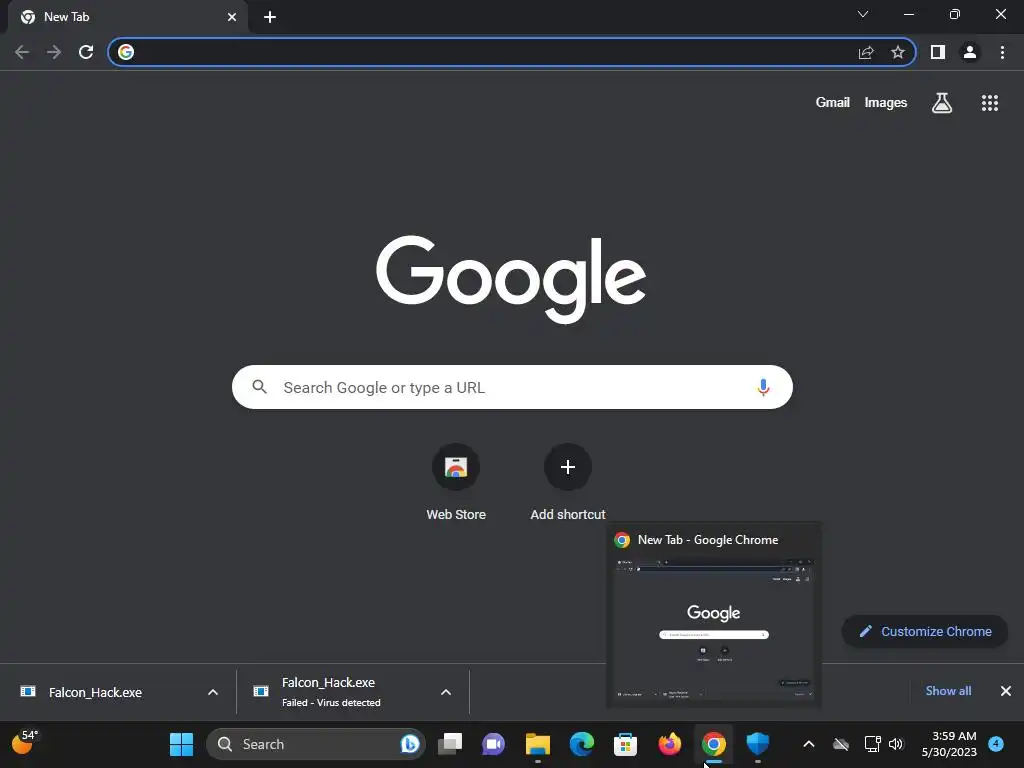1024x768 pixels.
Task: Go back with the back arrow
Action: click(22, 52)
